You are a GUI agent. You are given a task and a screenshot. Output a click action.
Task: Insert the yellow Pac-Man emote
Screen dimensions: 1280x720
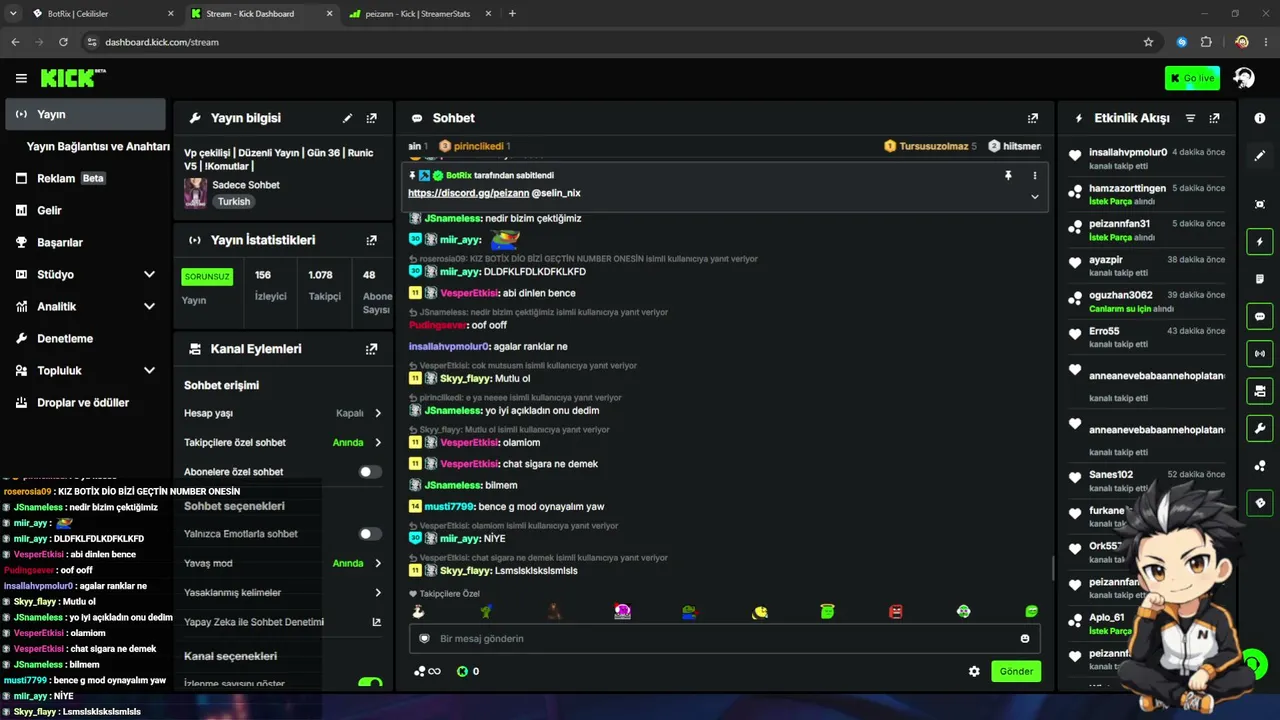click(x=759, y=611)
